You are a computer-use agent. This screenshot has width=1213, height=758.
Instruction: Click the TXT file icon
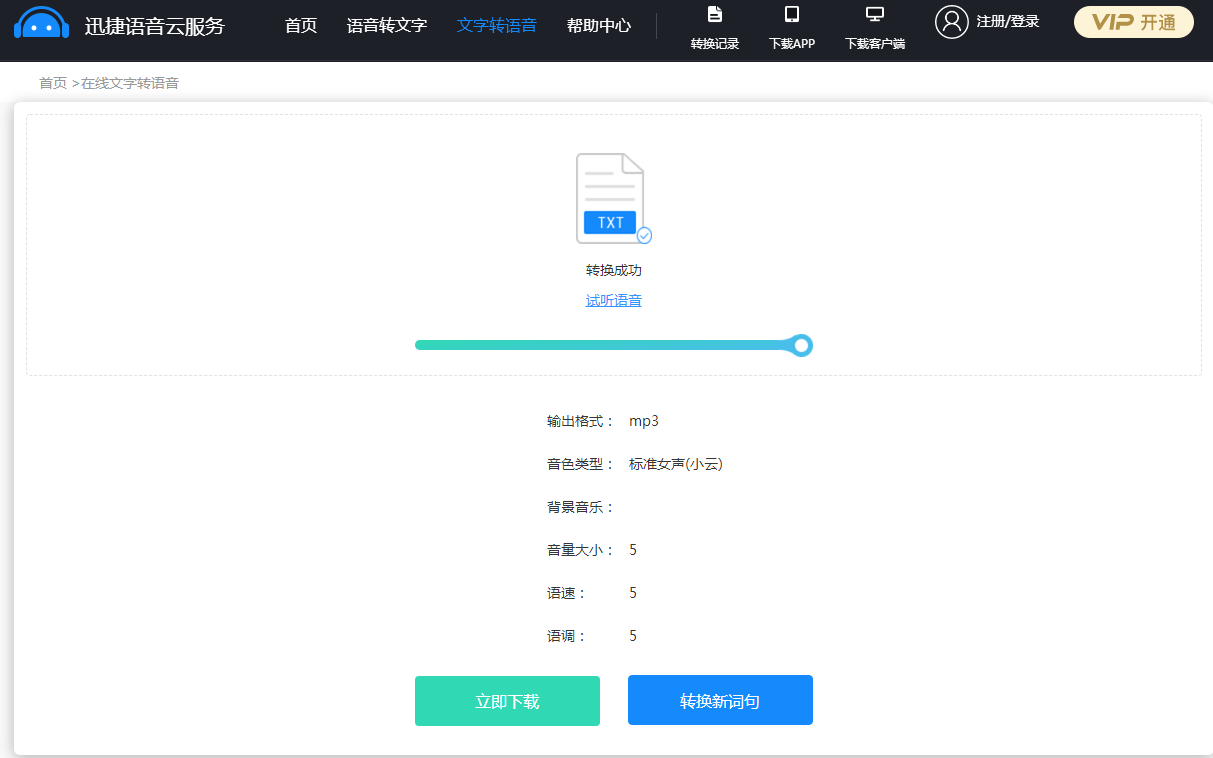613,199
